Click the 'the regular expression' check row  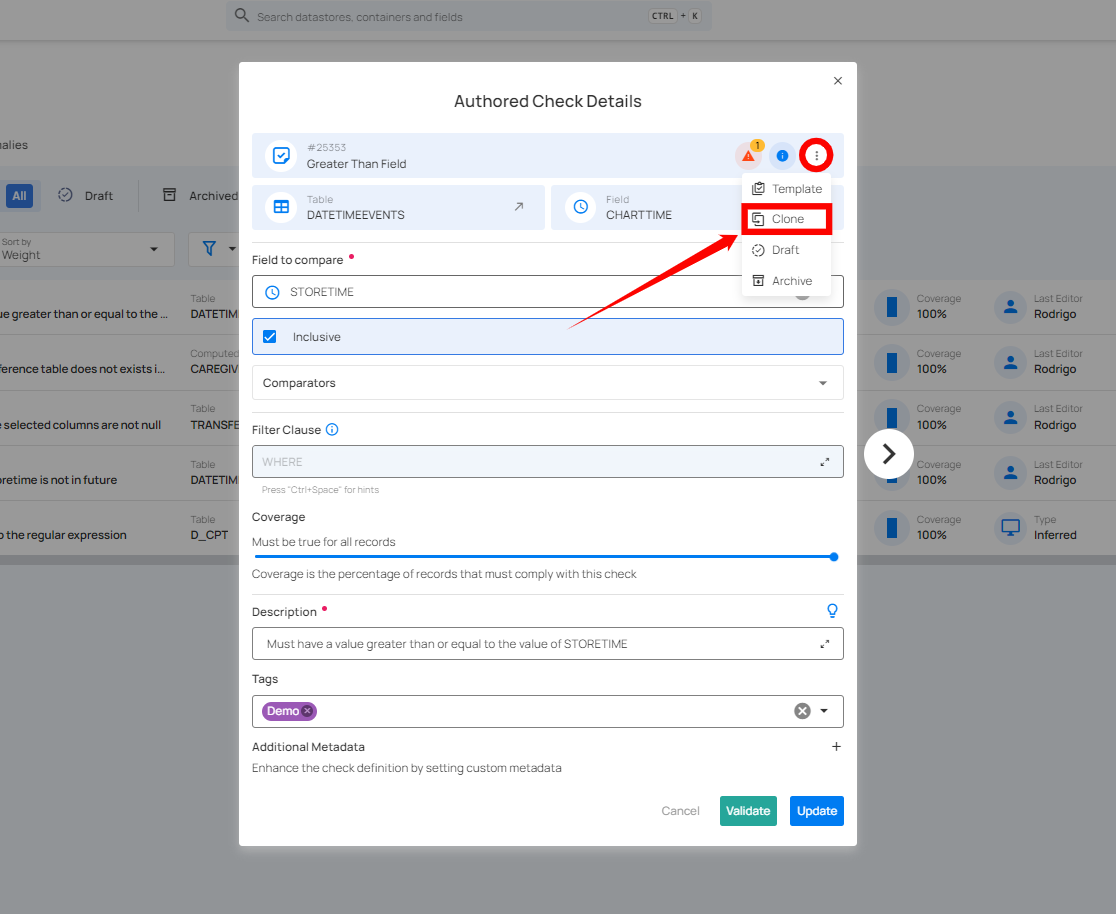tap(63, 535)
